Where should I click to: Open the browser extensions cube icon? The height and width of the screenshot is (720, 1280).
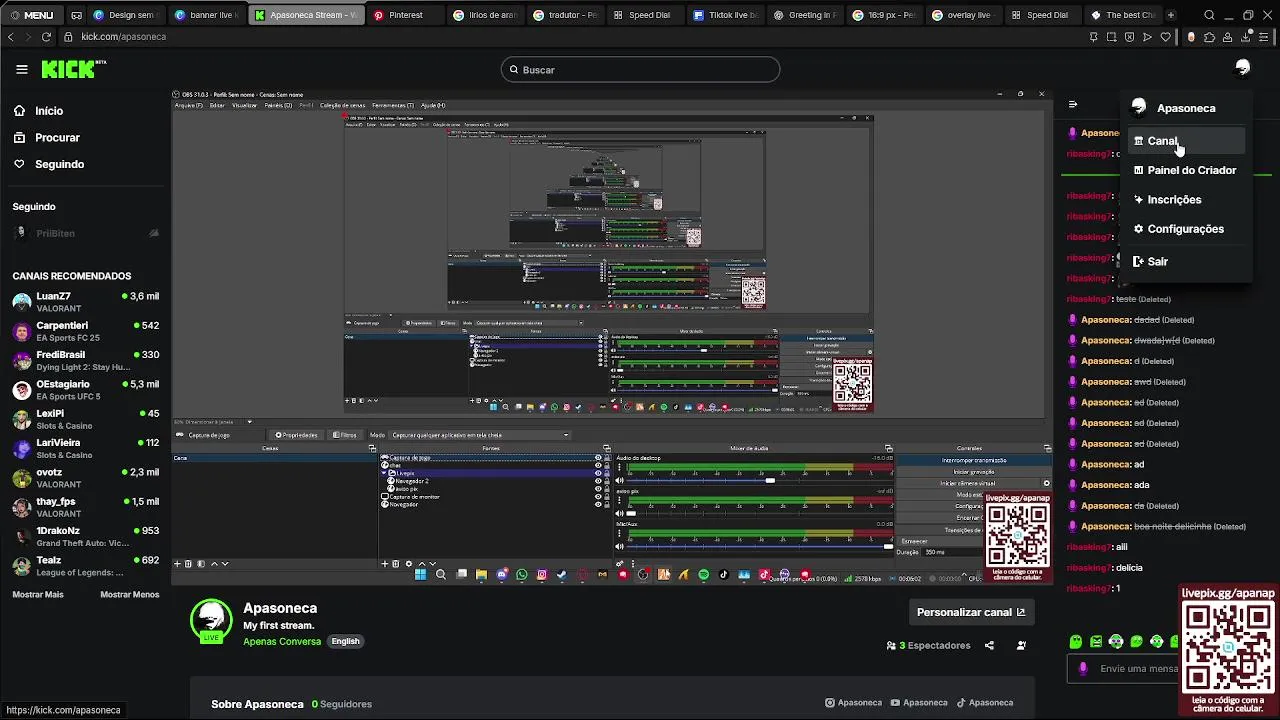tap(1209, 37)
